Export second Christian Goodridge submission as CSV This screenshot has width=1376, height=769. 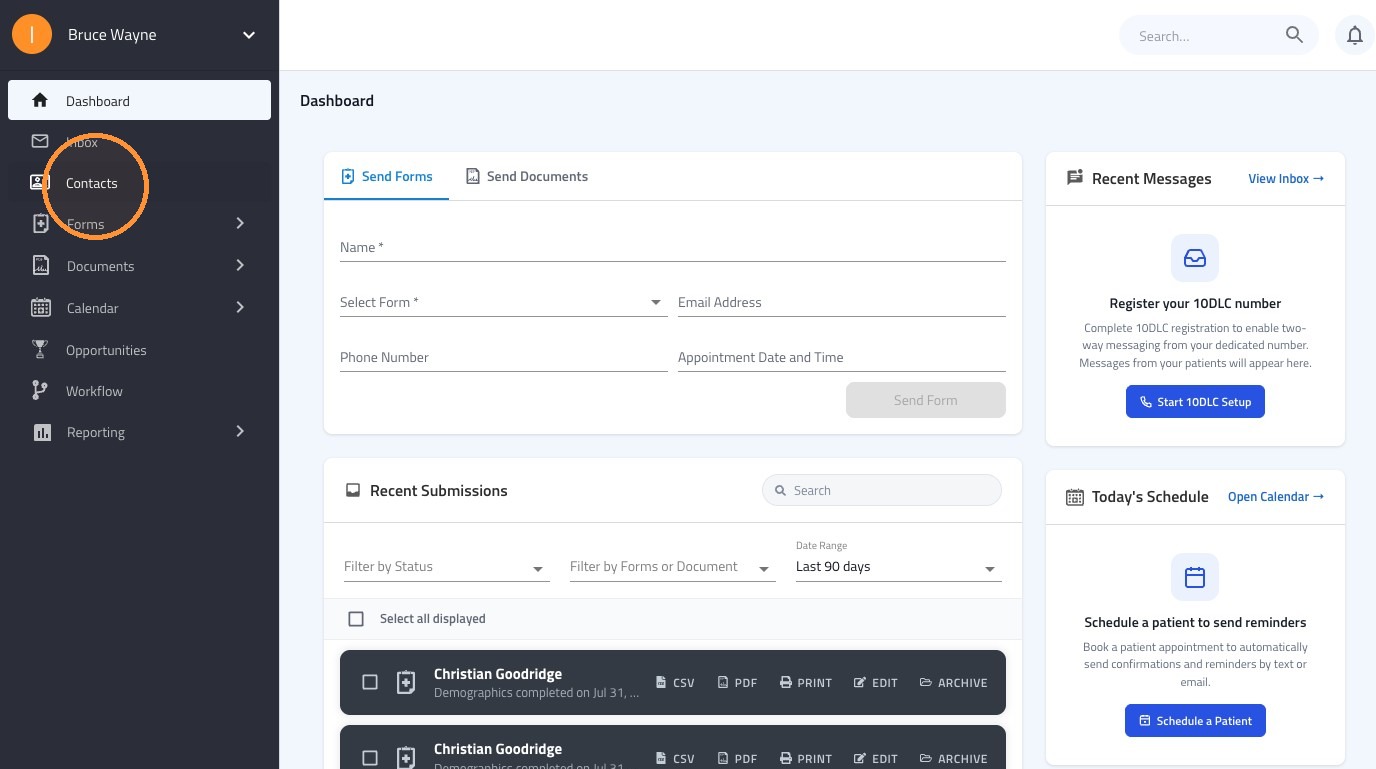point(675,758)
